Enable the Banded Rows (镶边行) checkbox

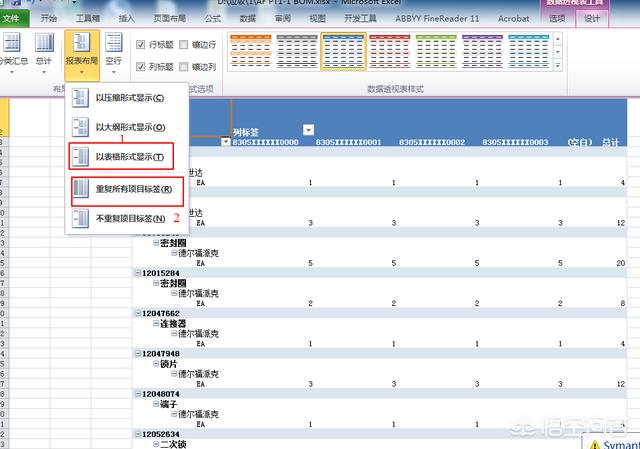186,45
